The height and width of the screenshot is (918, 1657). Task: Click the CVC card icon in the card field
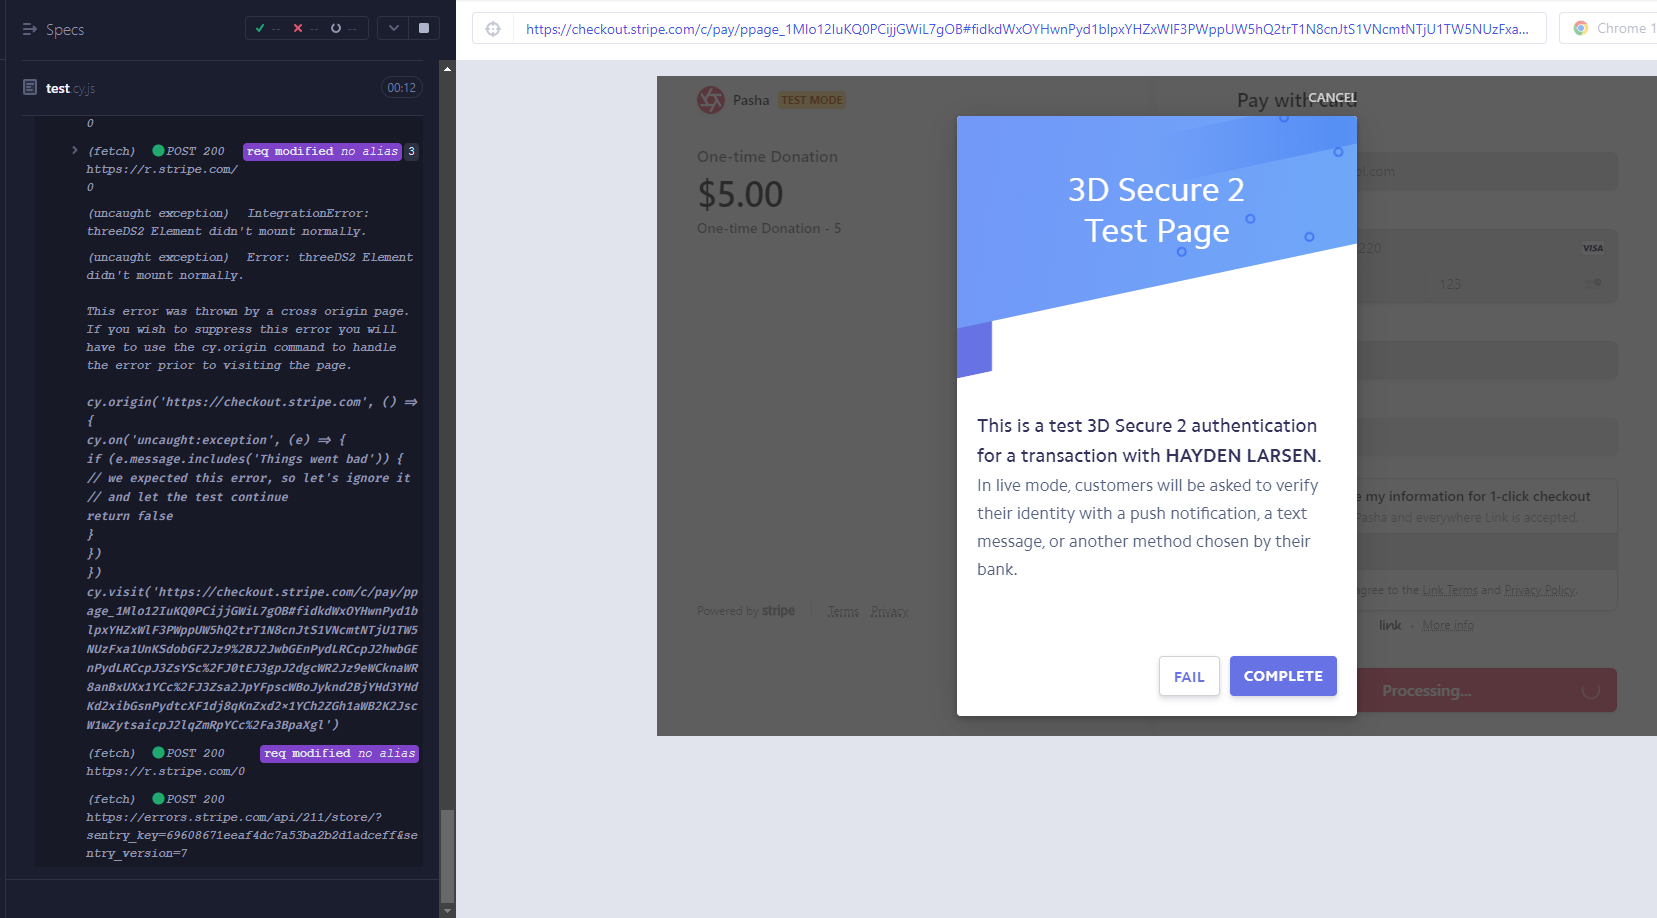click(1594, 283)
